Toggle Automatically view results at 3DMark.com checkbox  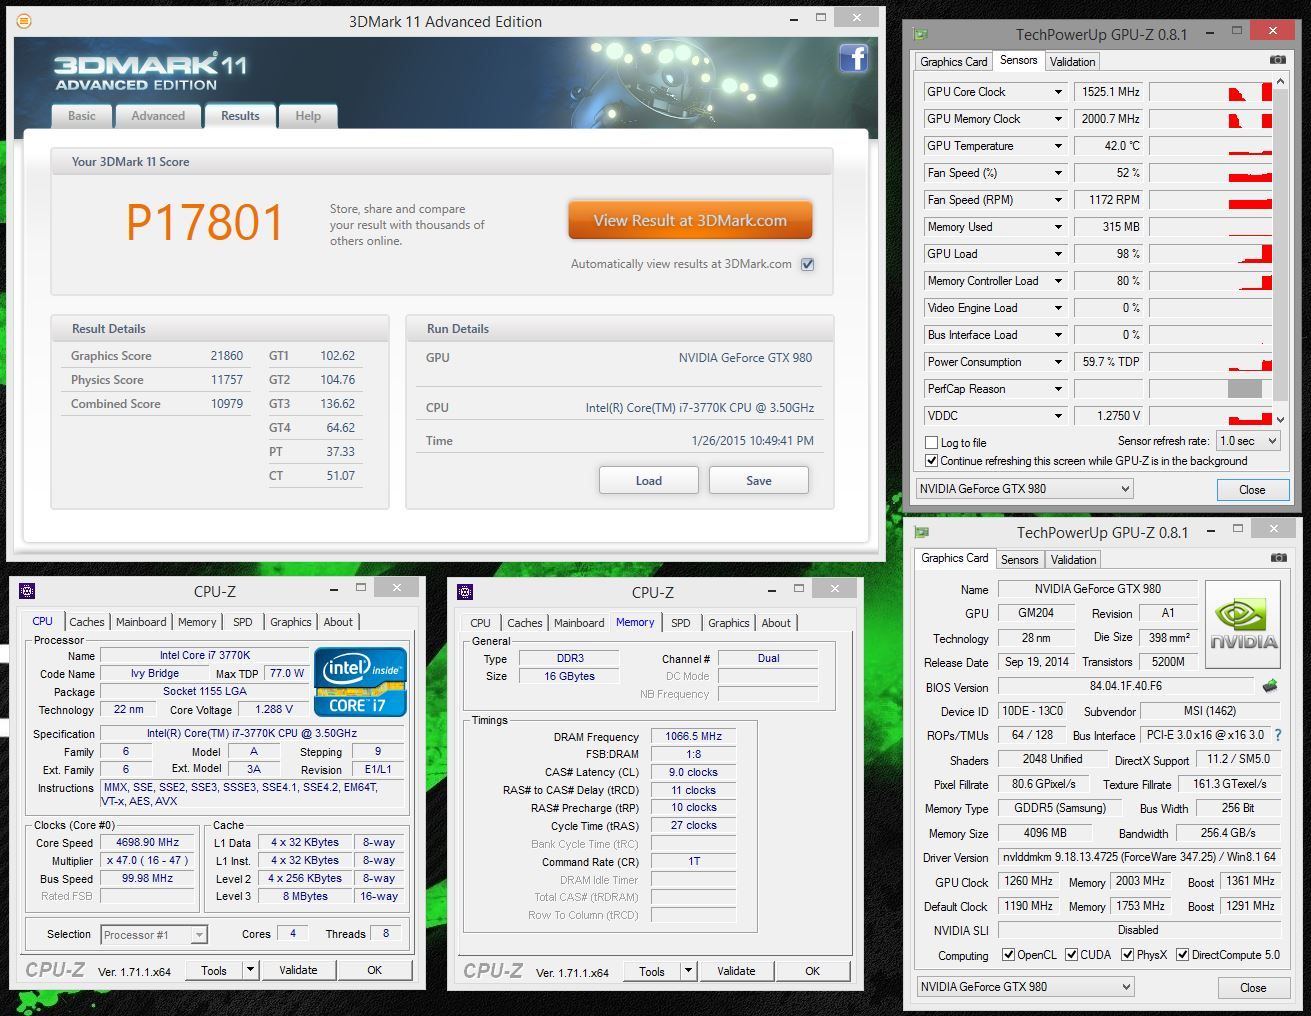tap(808, 264)
